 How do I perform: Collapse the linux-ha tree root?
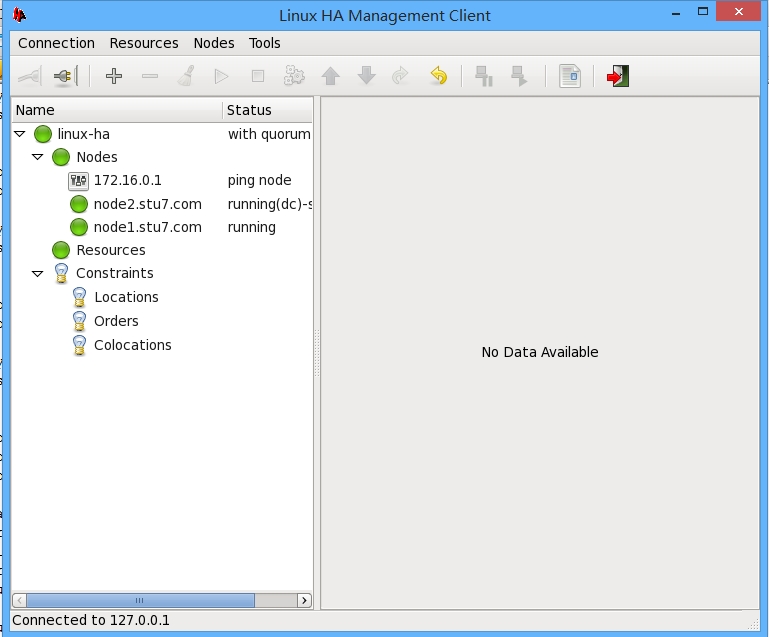click(x=20, y=134)
